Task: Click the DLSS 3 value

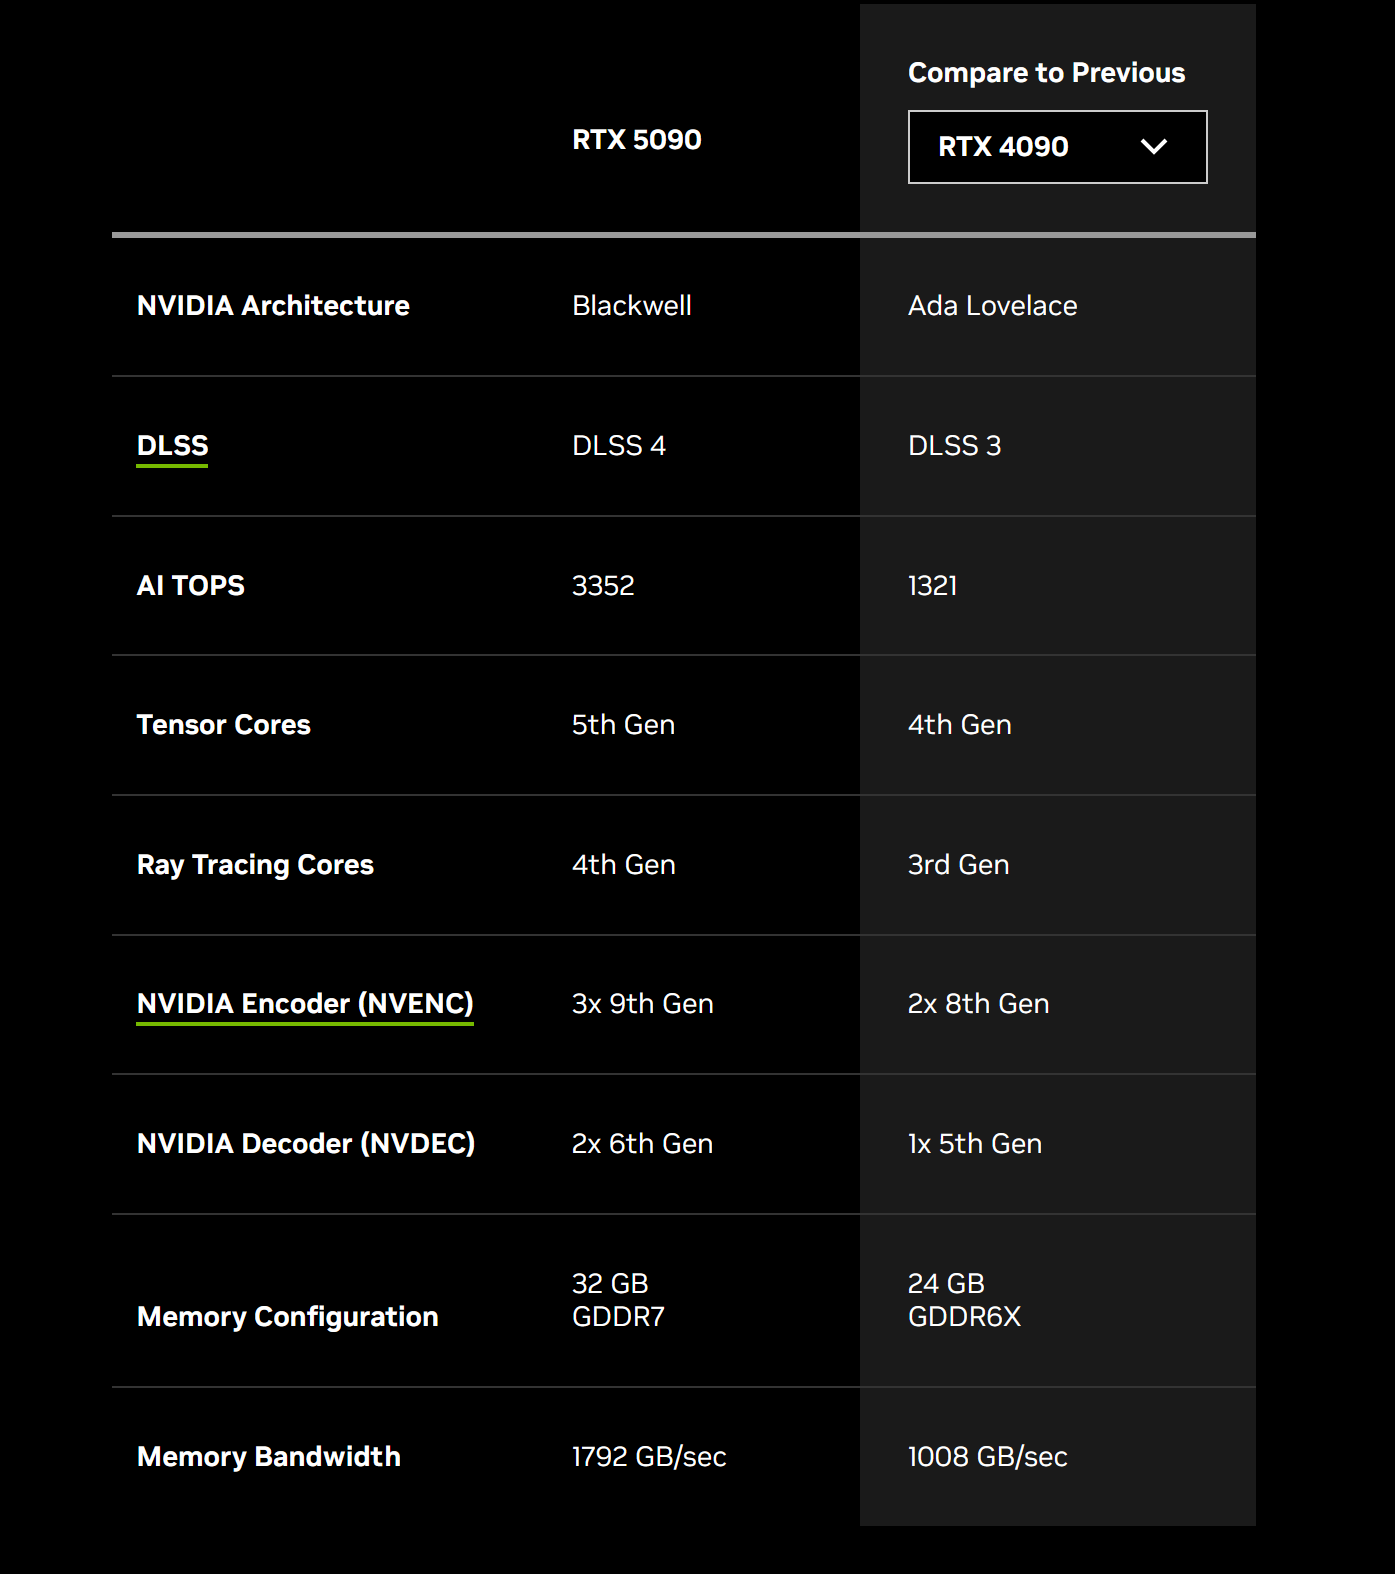Action: pos(954,446)
